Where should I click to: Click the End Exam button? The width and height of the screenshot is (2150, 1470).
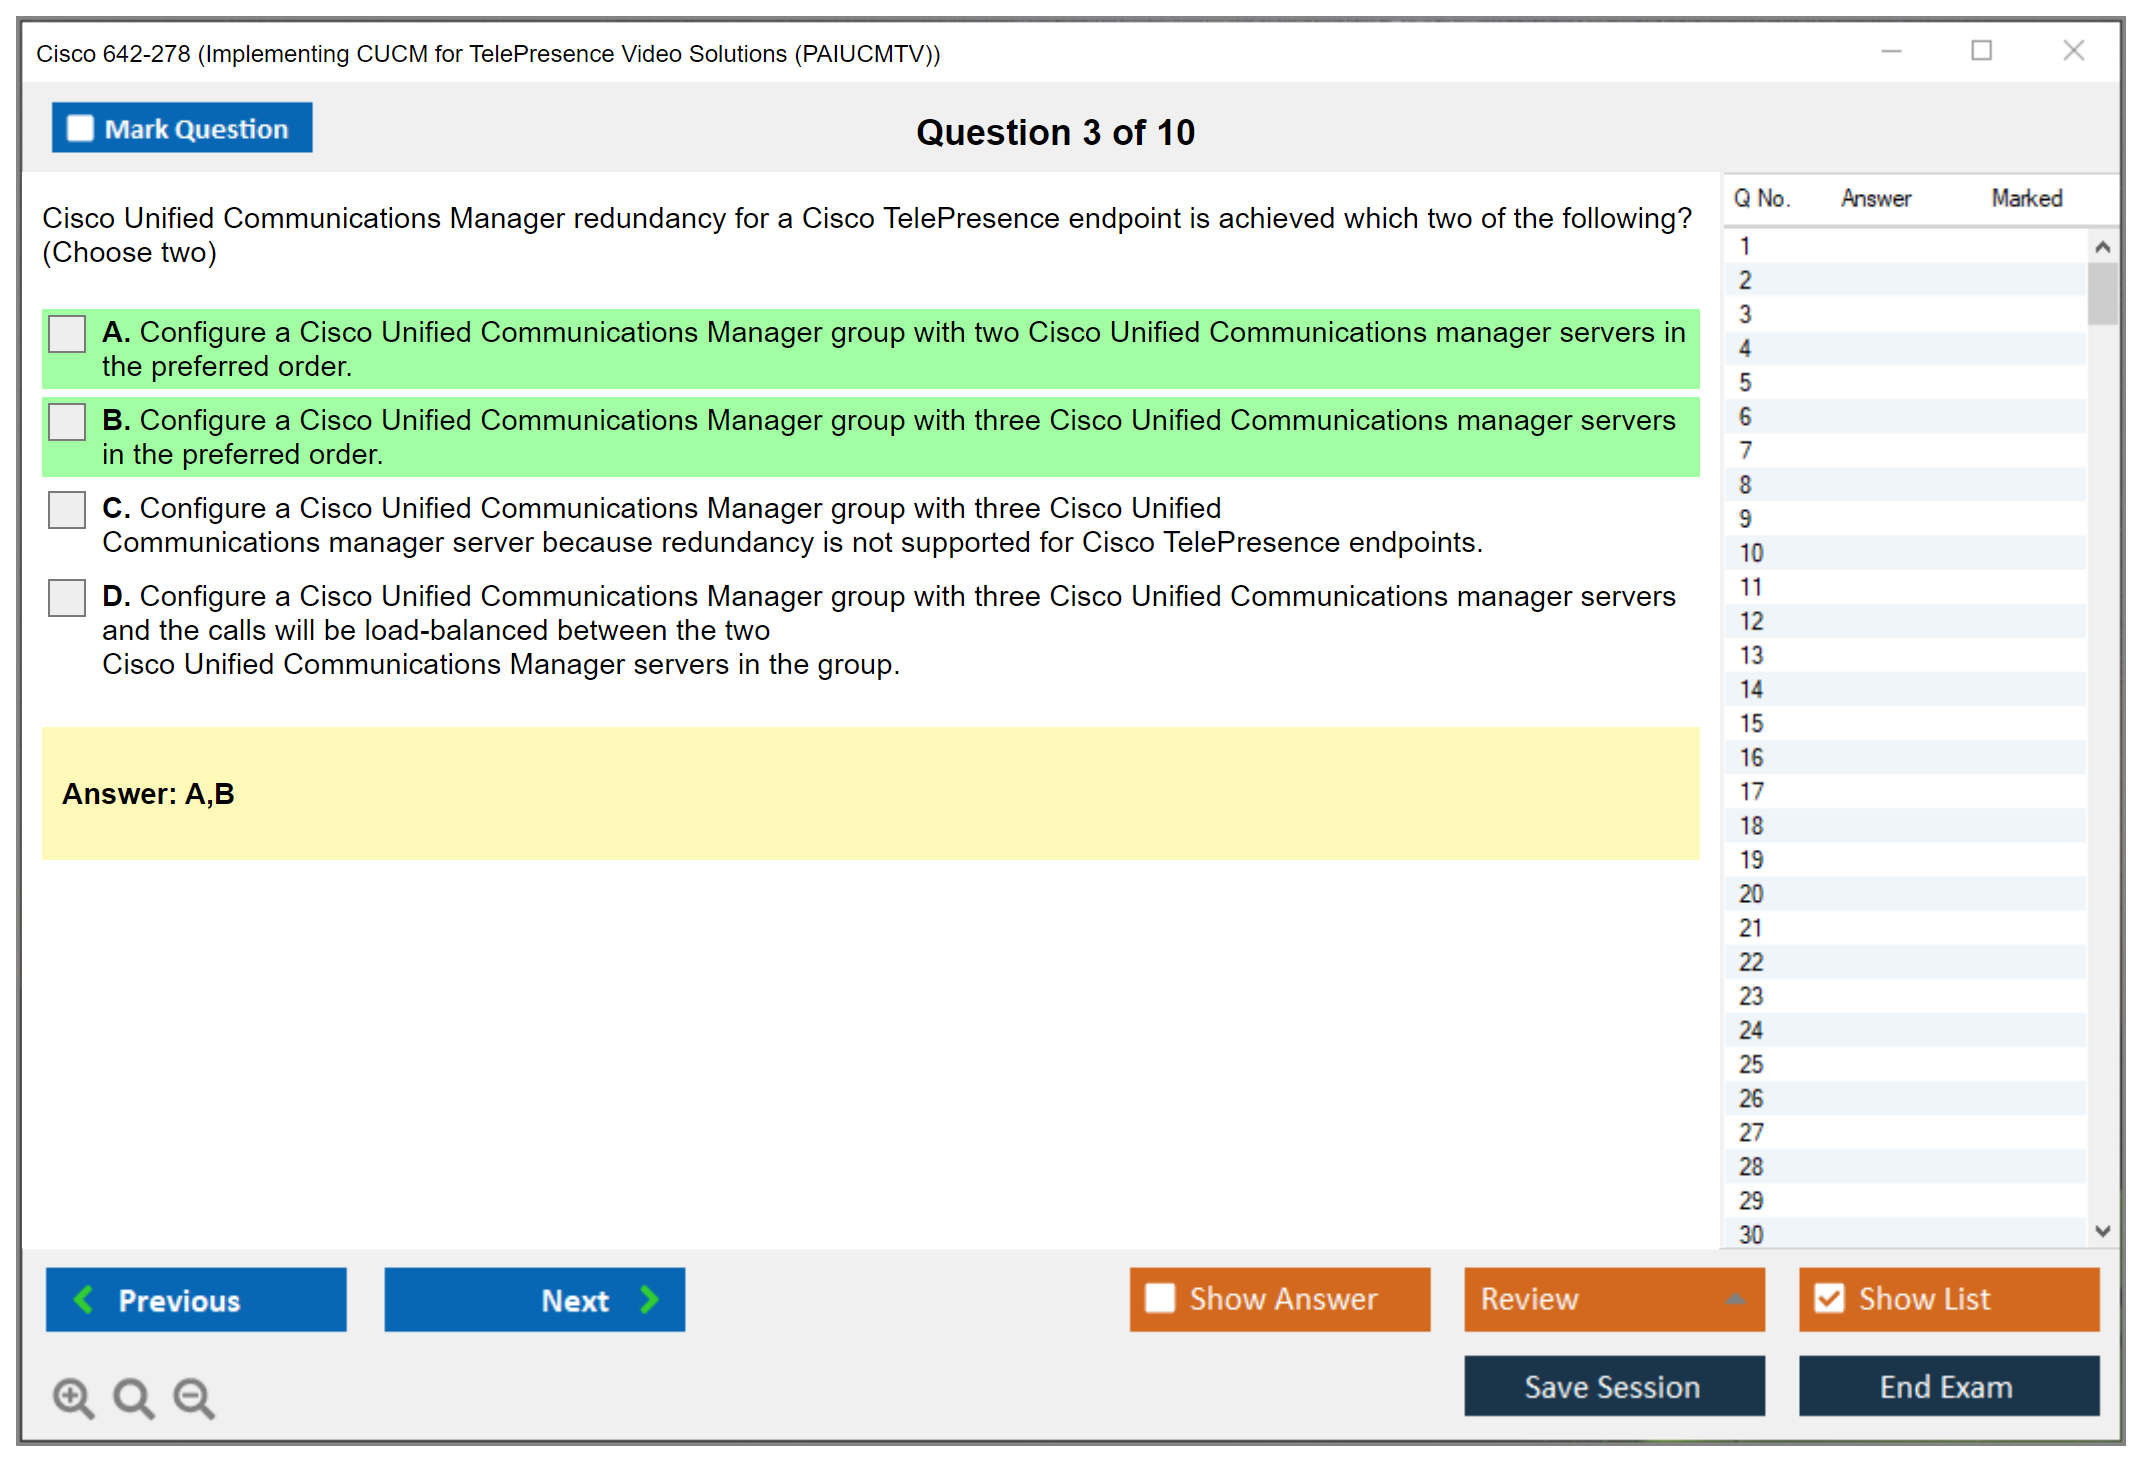pos(1947,1386)
